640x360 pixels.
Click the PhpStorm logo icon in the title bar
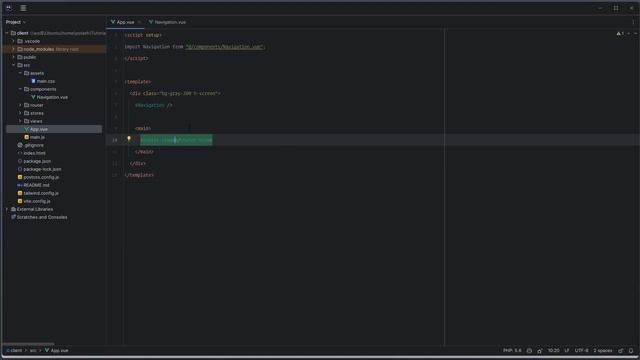click(x=9, y=8)
